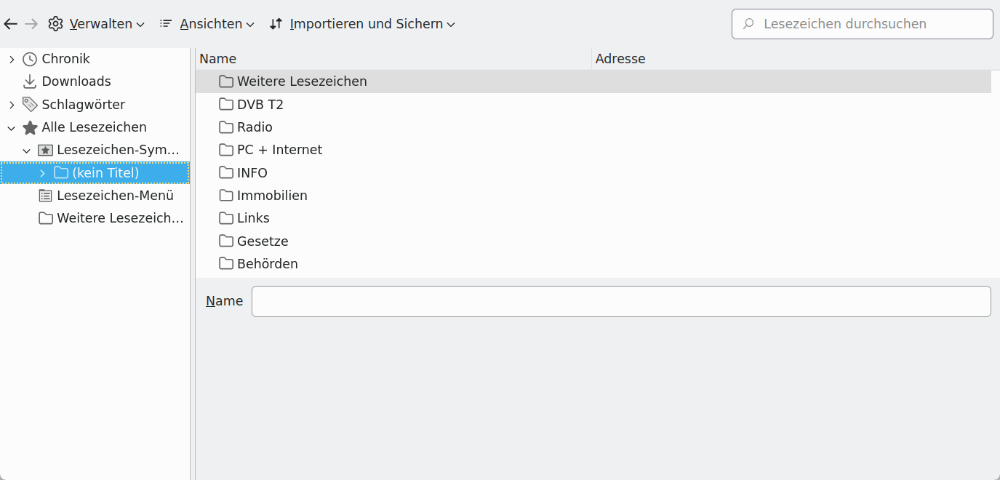The height and width of the screenshot is (480, 1000).
Task: Click the forward arrow navigation icon
Action: click(31, 23)
